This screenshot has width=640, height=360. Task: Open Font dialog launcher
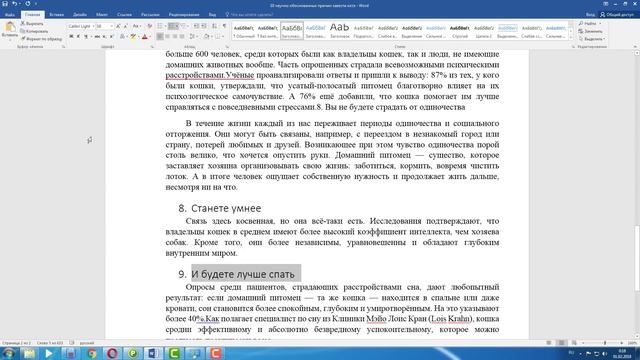[152, 47]
